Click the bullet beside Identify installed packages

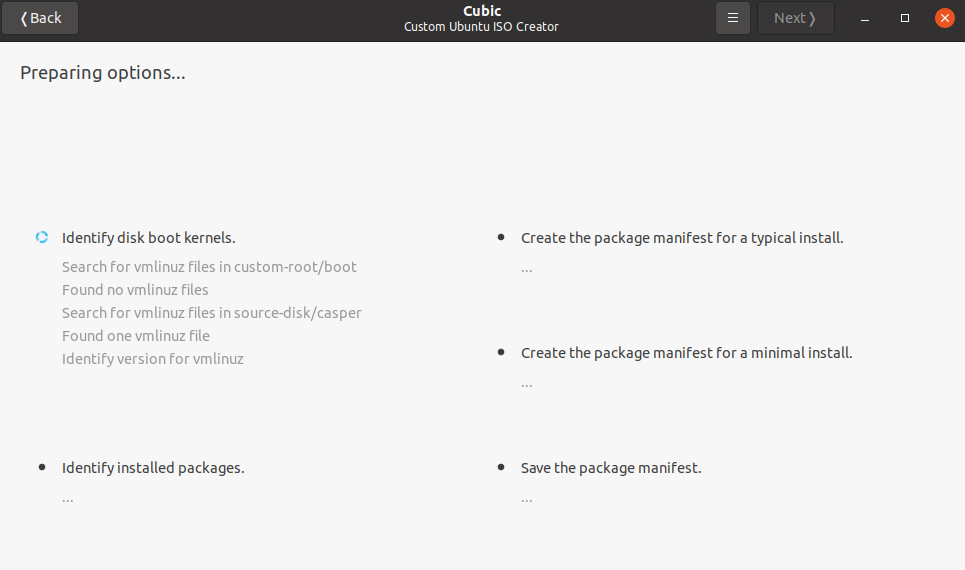click(x=42, y=467)
